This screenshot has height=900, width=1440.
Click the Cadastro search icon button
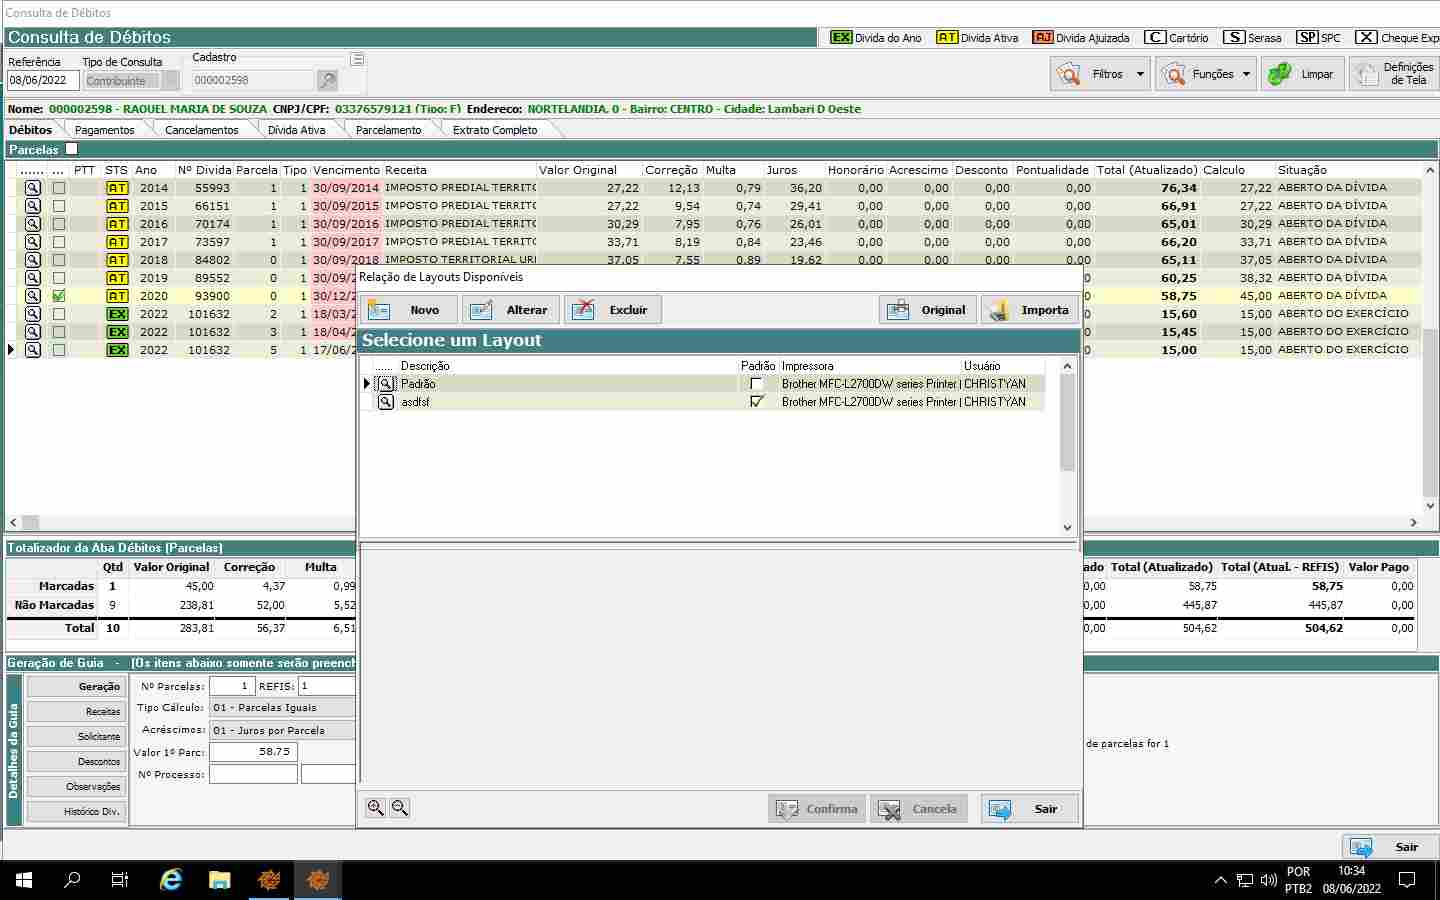[327, 80]
